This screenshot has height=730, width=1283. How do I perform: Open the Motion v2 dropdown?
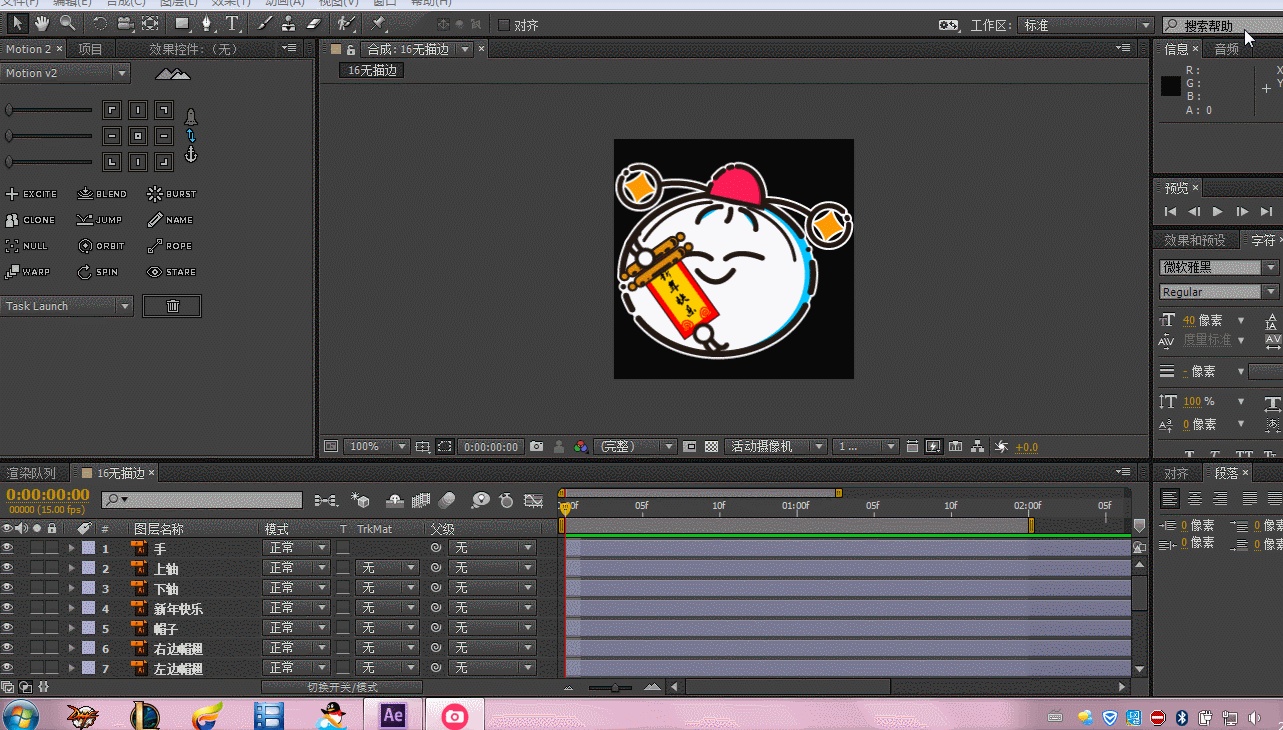pos(66,73)
